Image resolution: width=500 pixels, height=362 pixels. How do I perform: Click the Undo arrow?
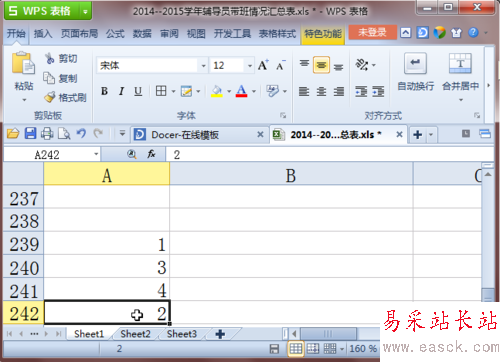[x=81, y=134]
